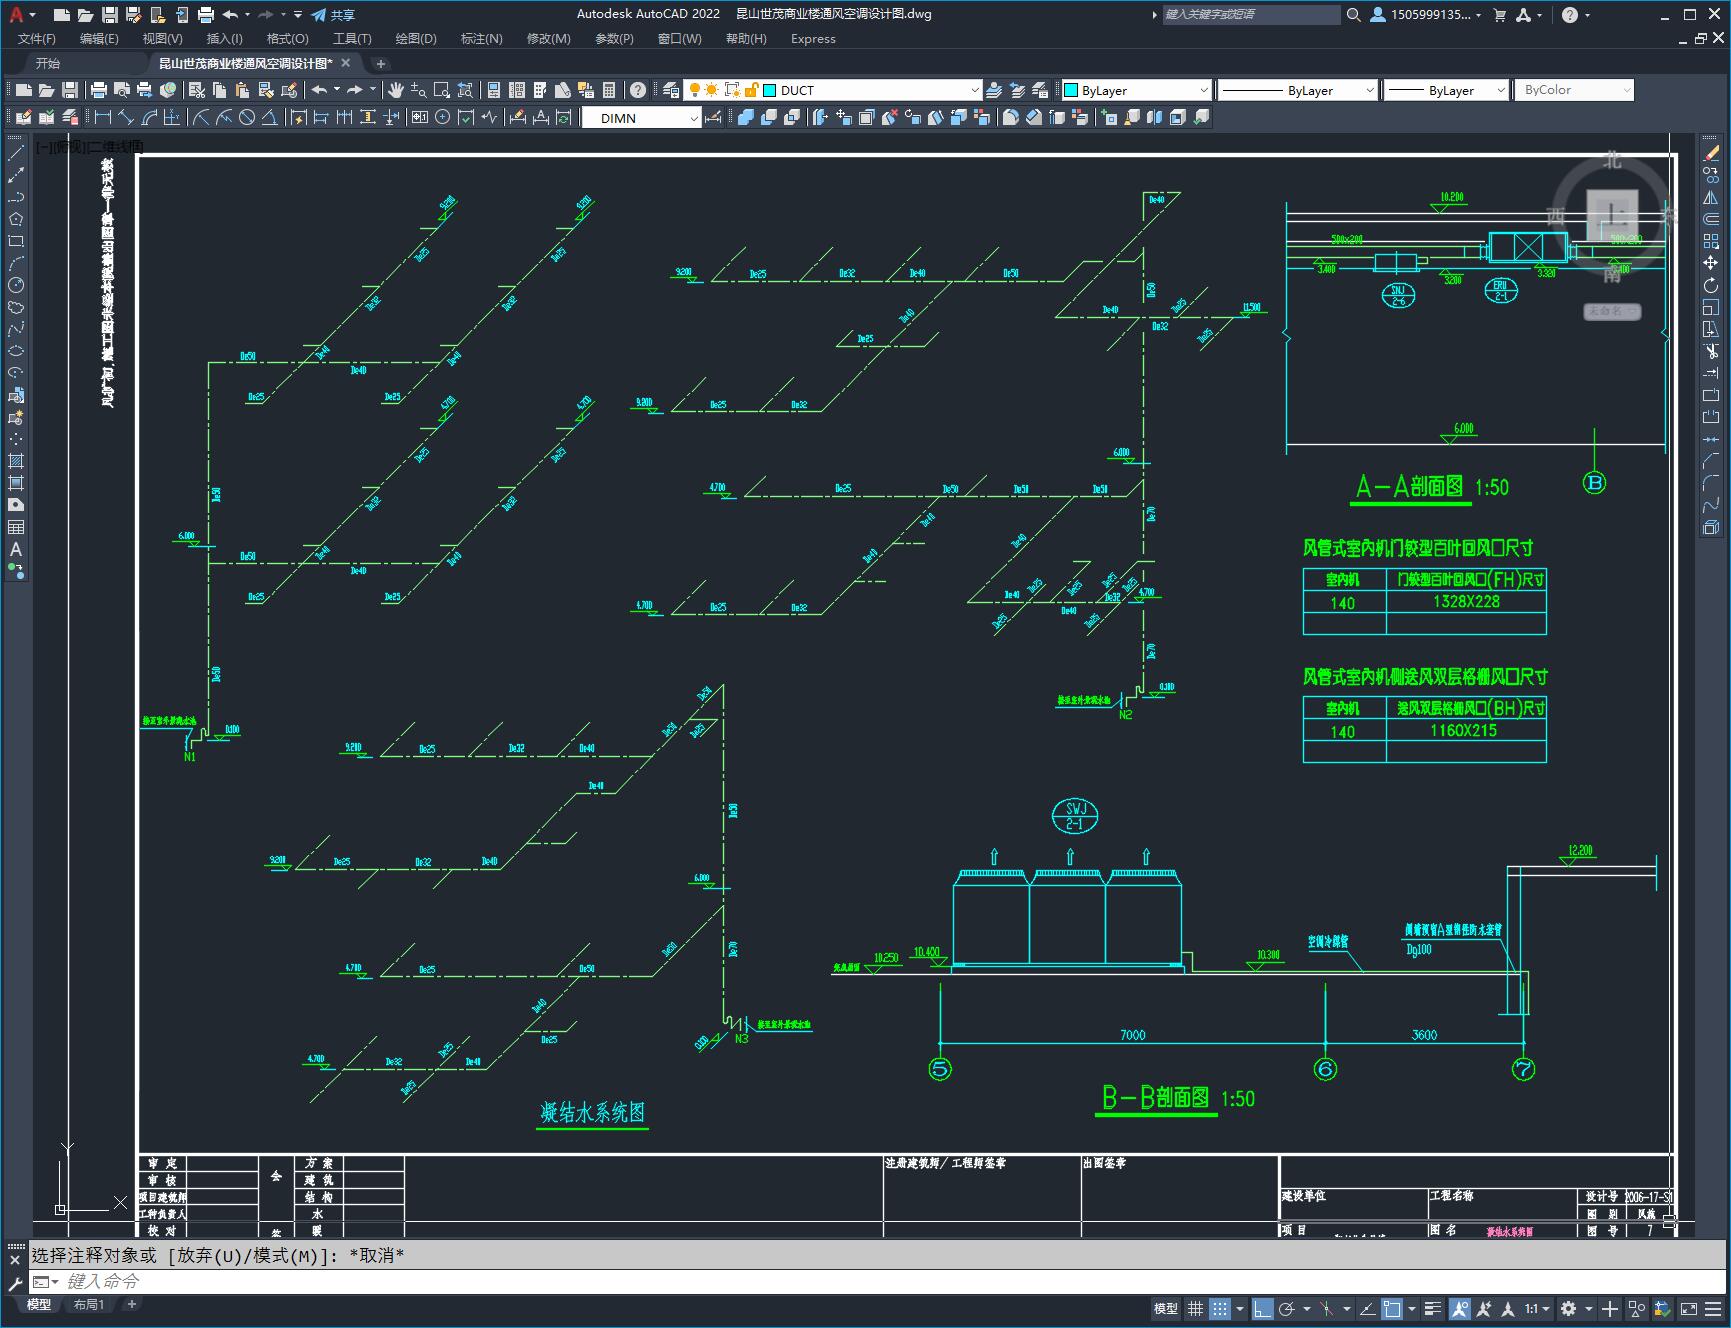The image size is (1731, 1328).
Task: Select the Rectangle tool in the draw toolbar
Action: click(x=16, y=241)
